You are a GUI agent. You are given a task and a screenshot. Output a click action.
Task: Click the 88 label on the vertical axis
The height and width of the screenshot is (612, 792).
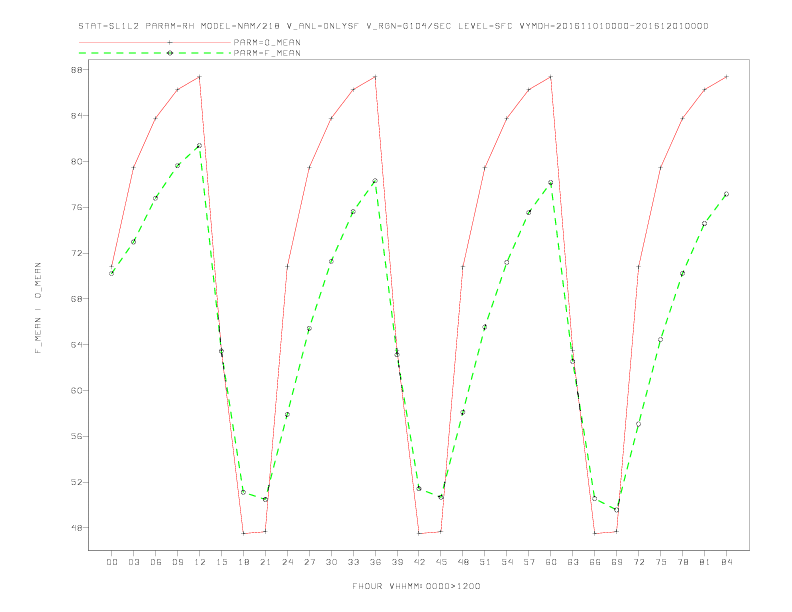point(76,70)
